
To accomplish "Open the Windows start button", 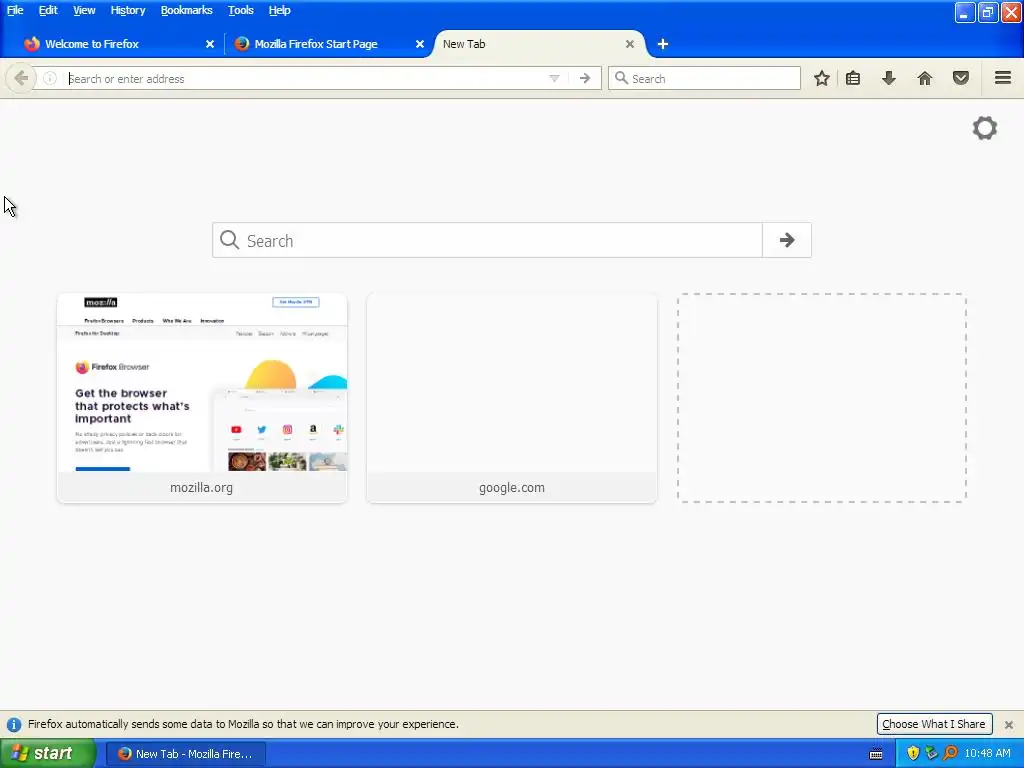I will tap(47, 754).
